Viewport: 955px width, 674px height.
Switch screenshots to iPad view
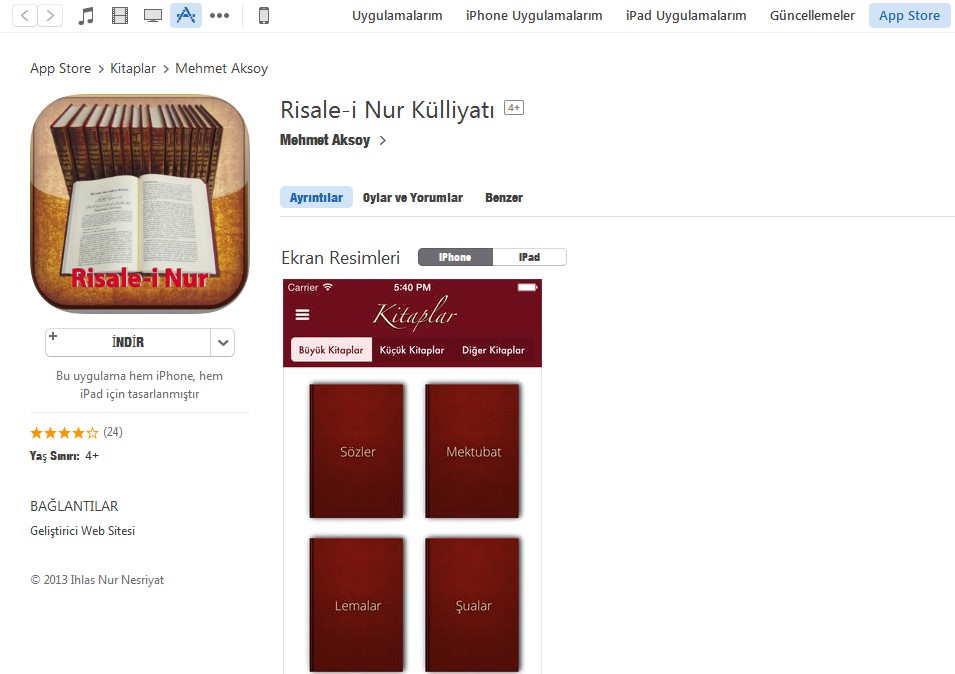[x=529, y=257]
